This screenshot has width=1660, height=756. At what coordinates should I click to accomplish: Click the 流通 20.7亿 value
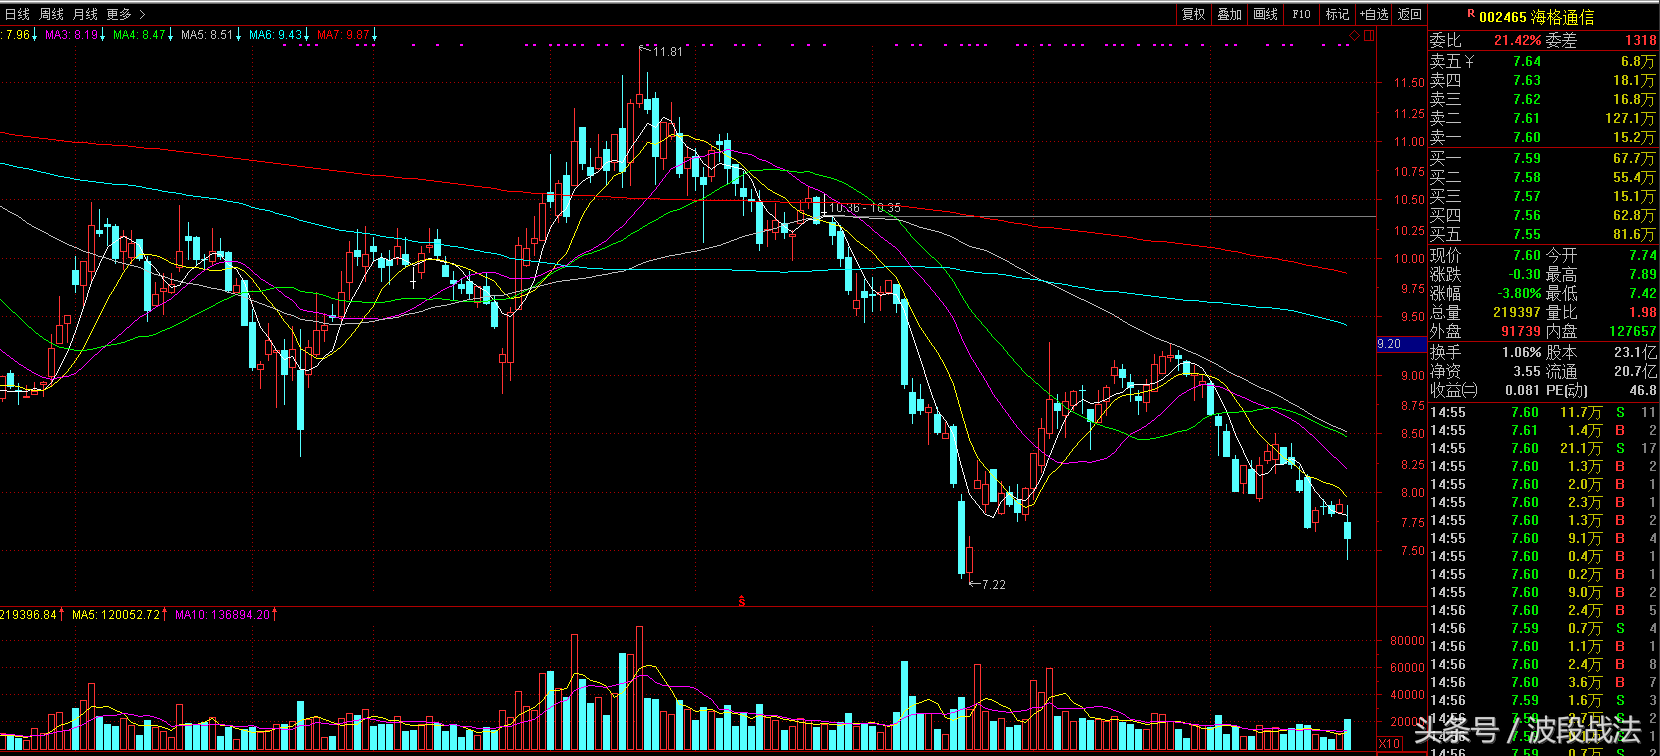coord(1635,371)
